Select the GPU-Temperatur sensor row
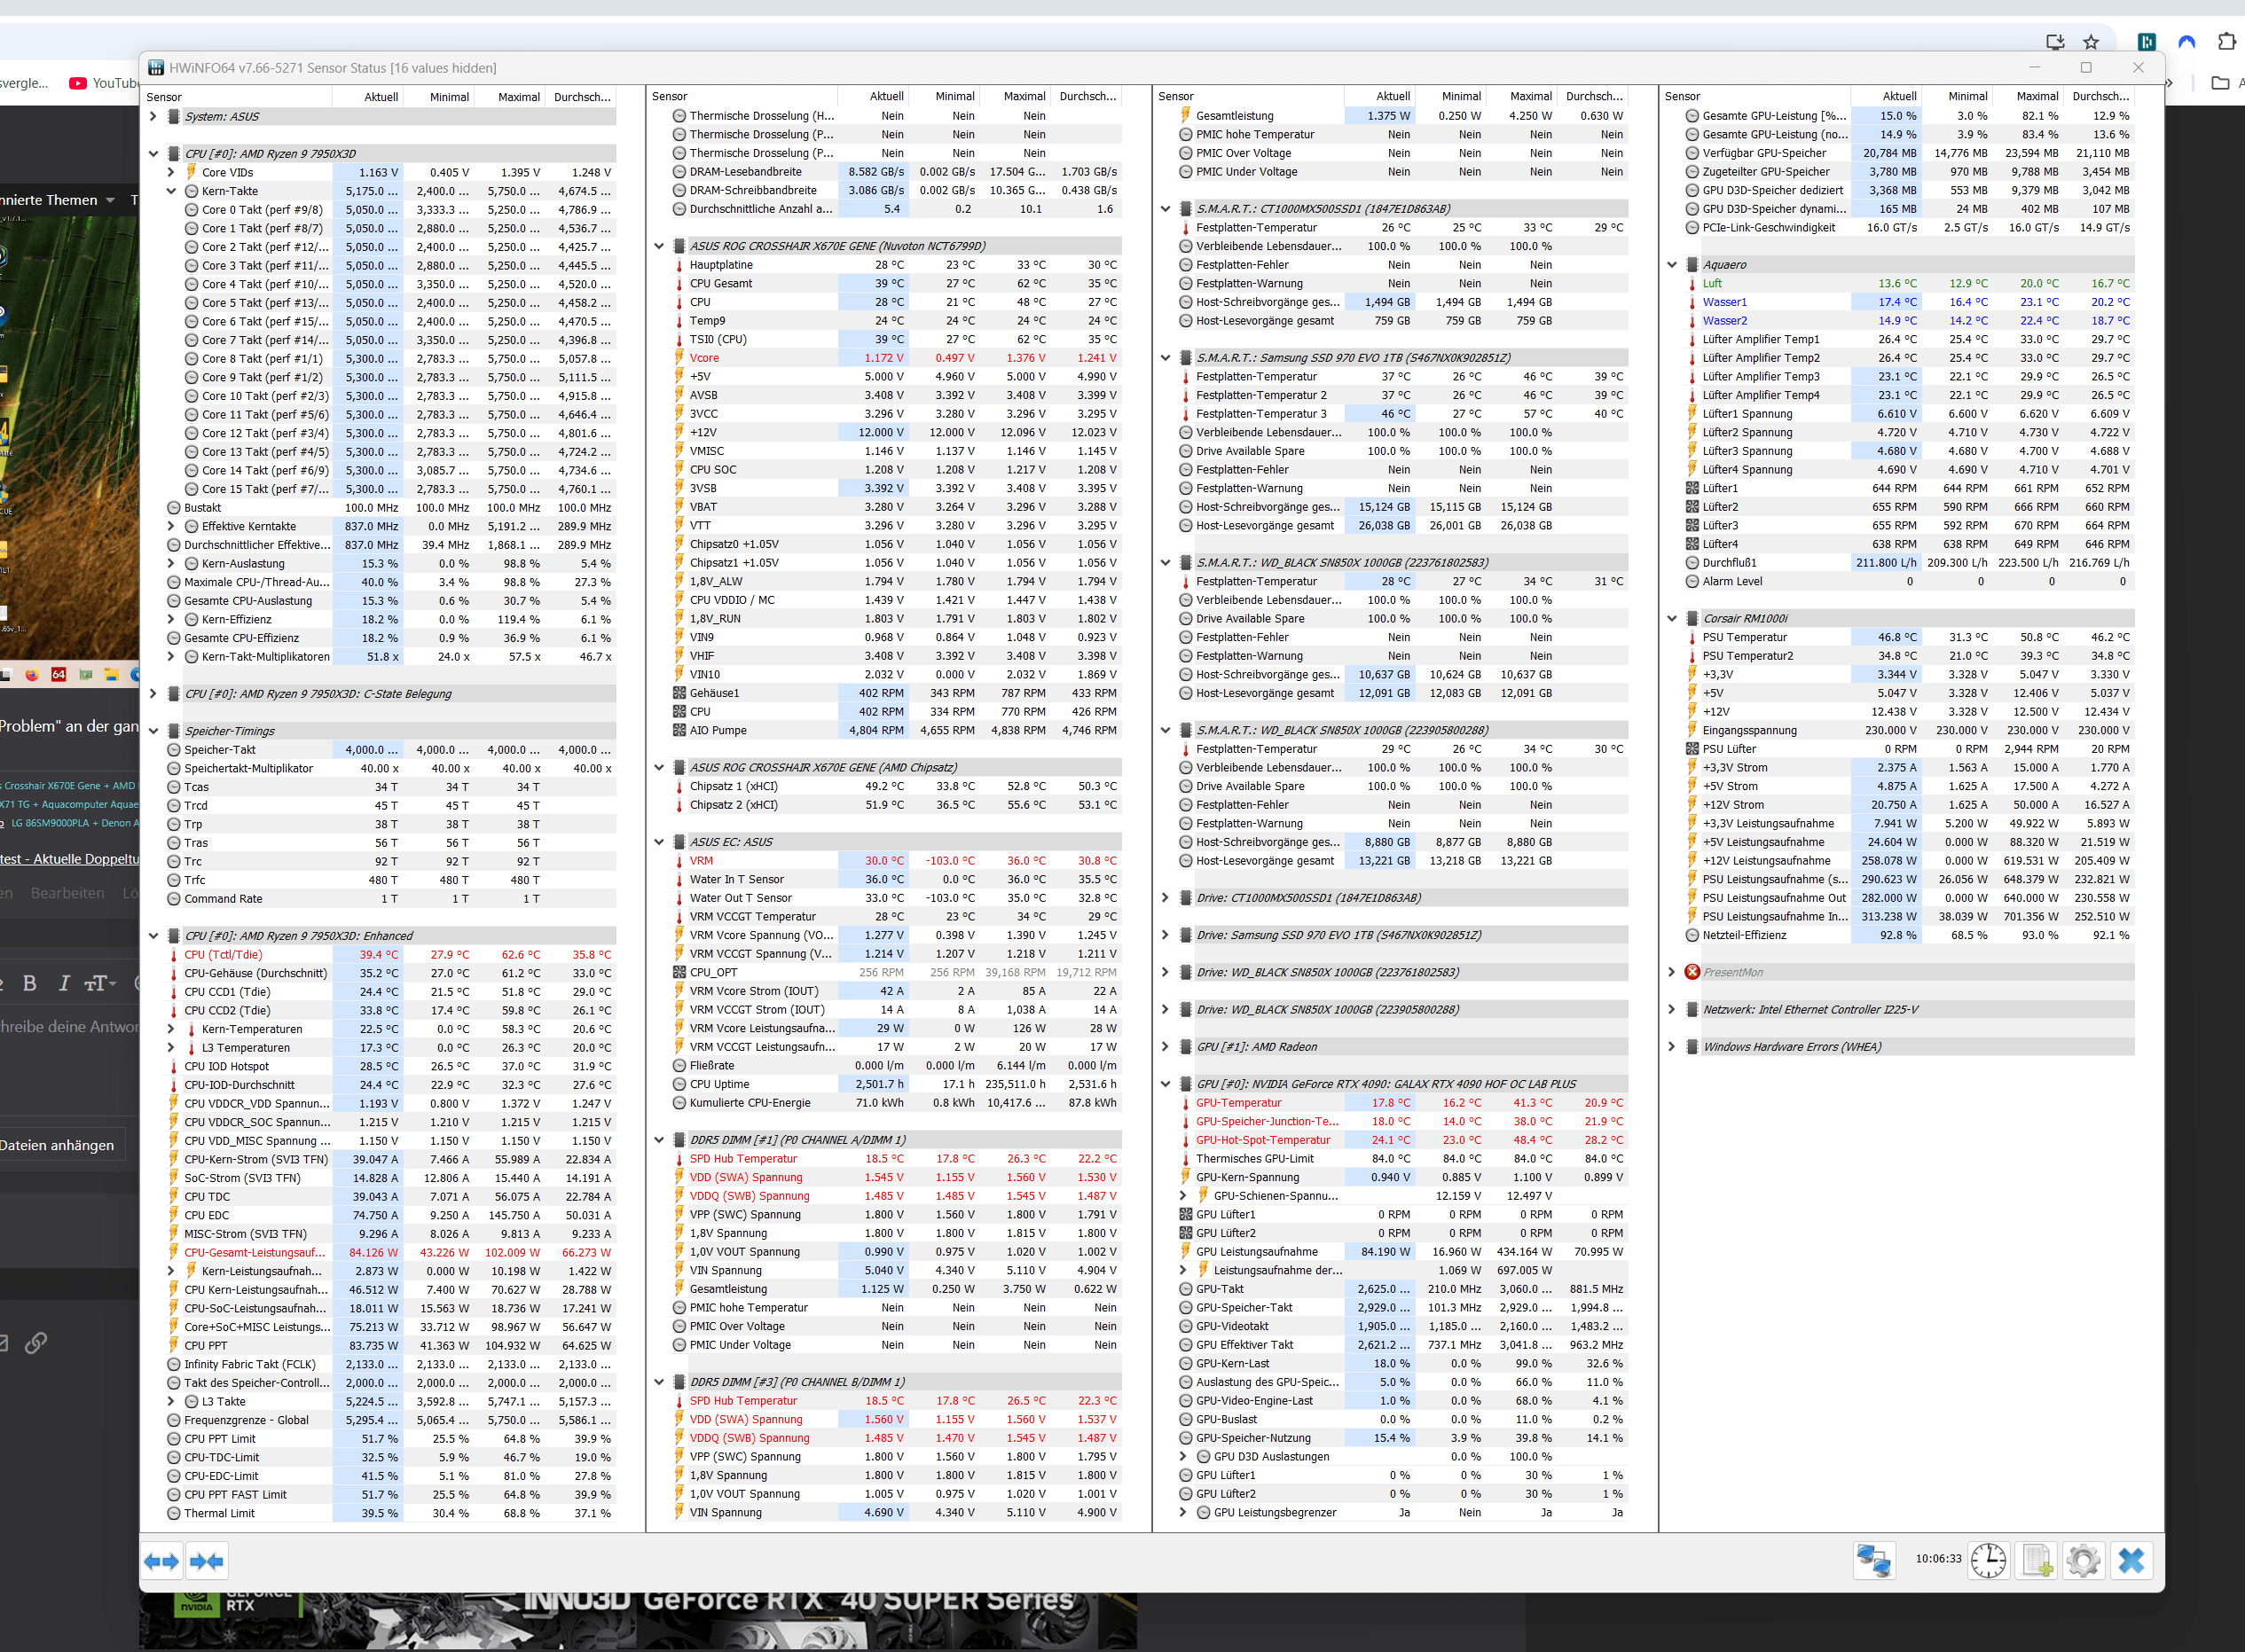This screenshot has height=1652, width=2245. [x=1402, y=1103]
